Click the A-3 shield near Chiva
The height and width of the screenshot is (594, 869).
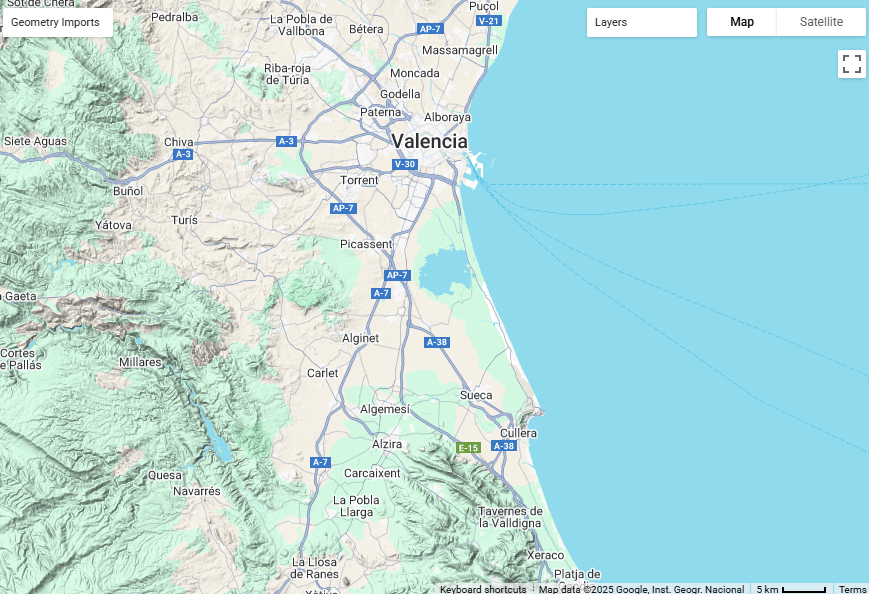click(183, 155)
